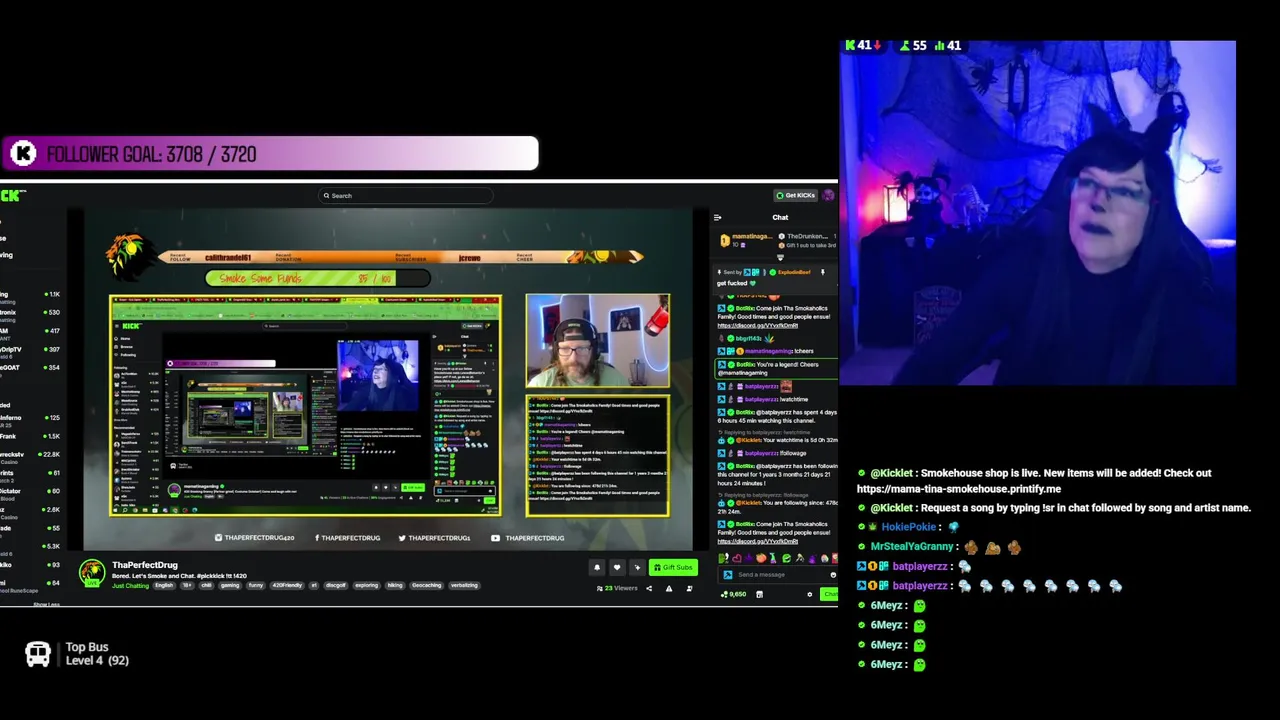Image resolution: width=1280 pixels, height=720 pixels.
Task: Click MrStealYaGranny username in overlay chat
Action: [x=912, y=547]
